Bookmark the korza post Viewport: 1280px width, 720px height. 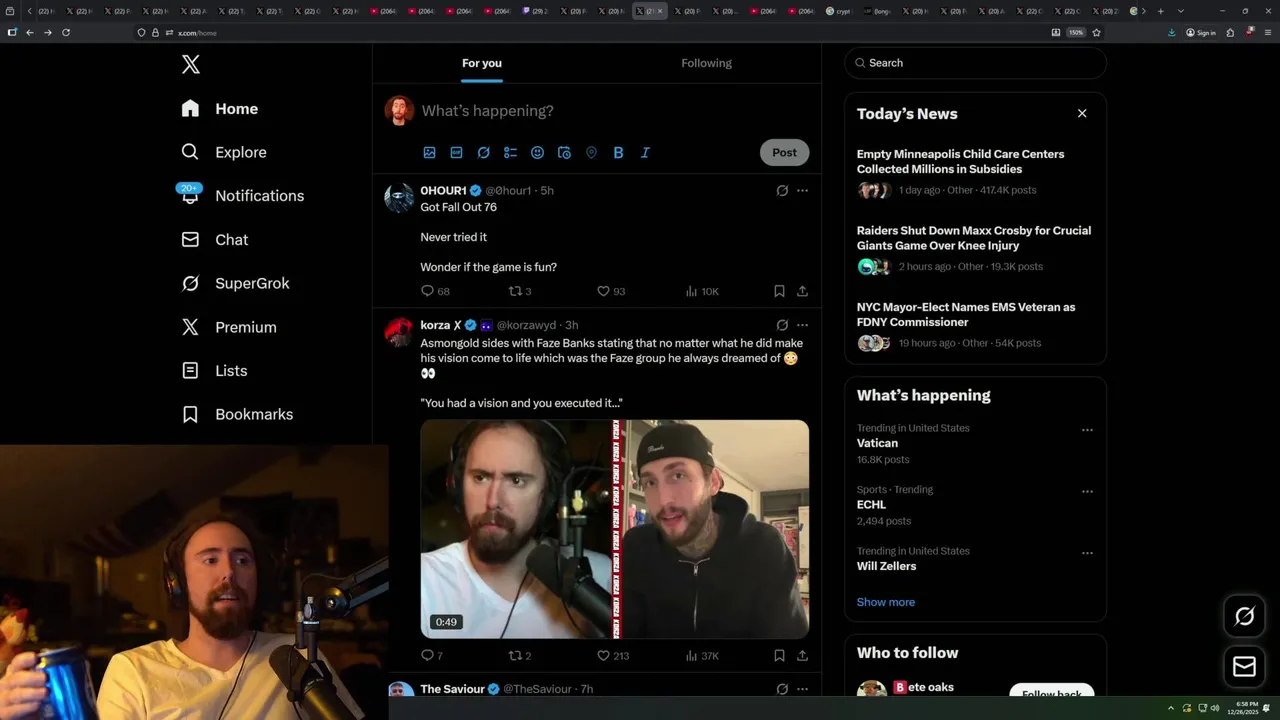tap(779, 656)
